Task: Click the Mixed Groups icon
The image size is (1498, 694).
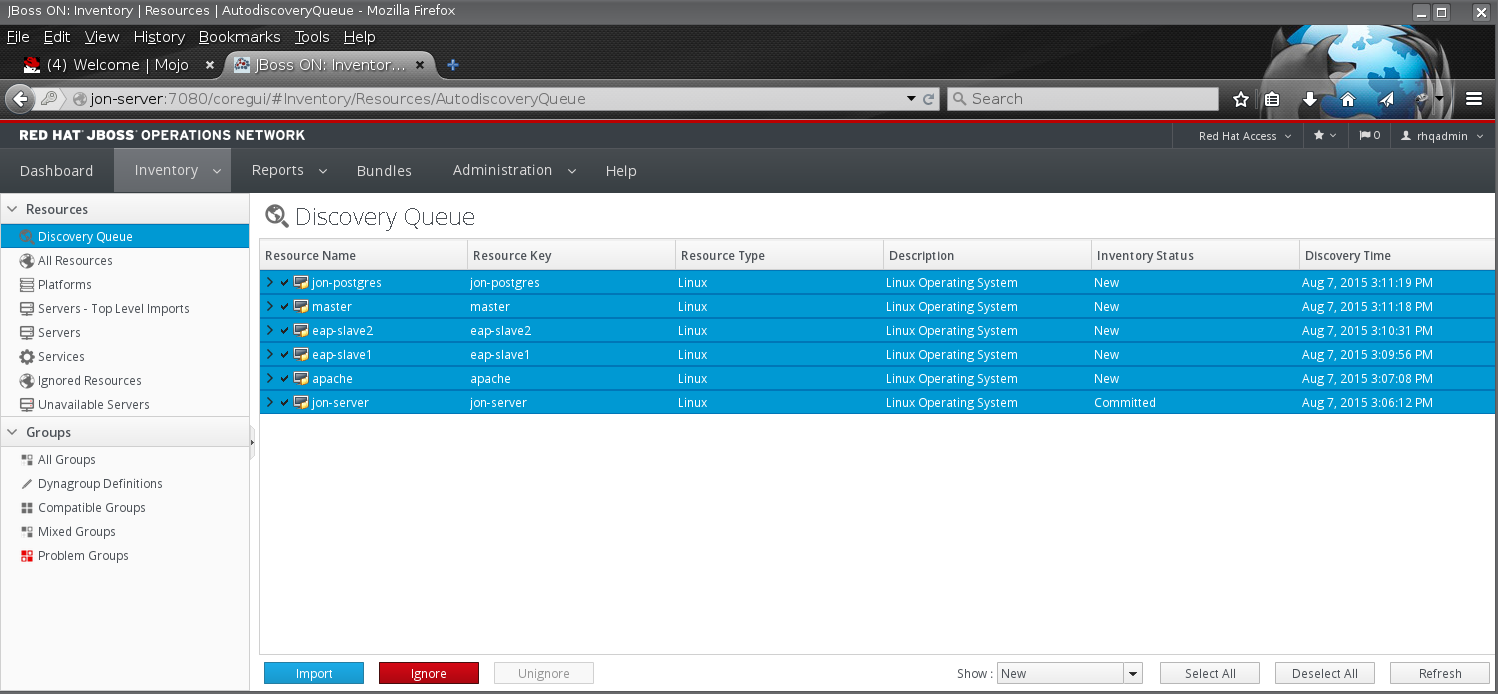Action: (x=28, y=532)
